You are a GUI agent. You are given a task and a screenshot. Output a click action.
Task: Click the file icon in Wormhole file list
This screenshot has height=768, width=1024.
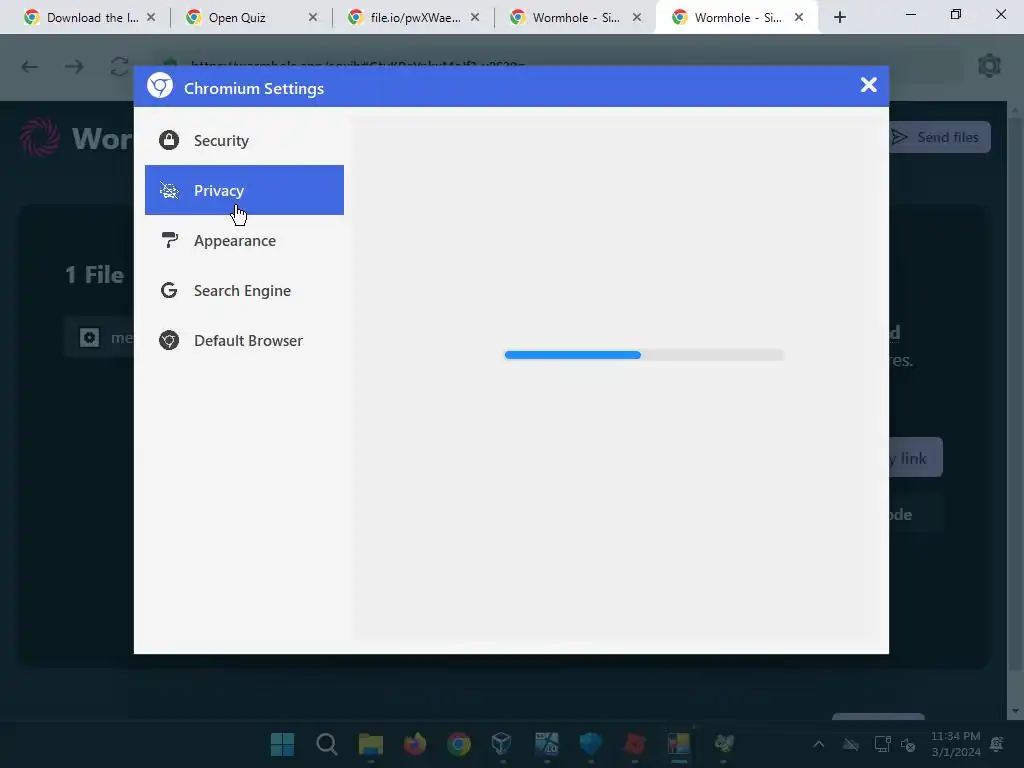(x=89, y=338)
